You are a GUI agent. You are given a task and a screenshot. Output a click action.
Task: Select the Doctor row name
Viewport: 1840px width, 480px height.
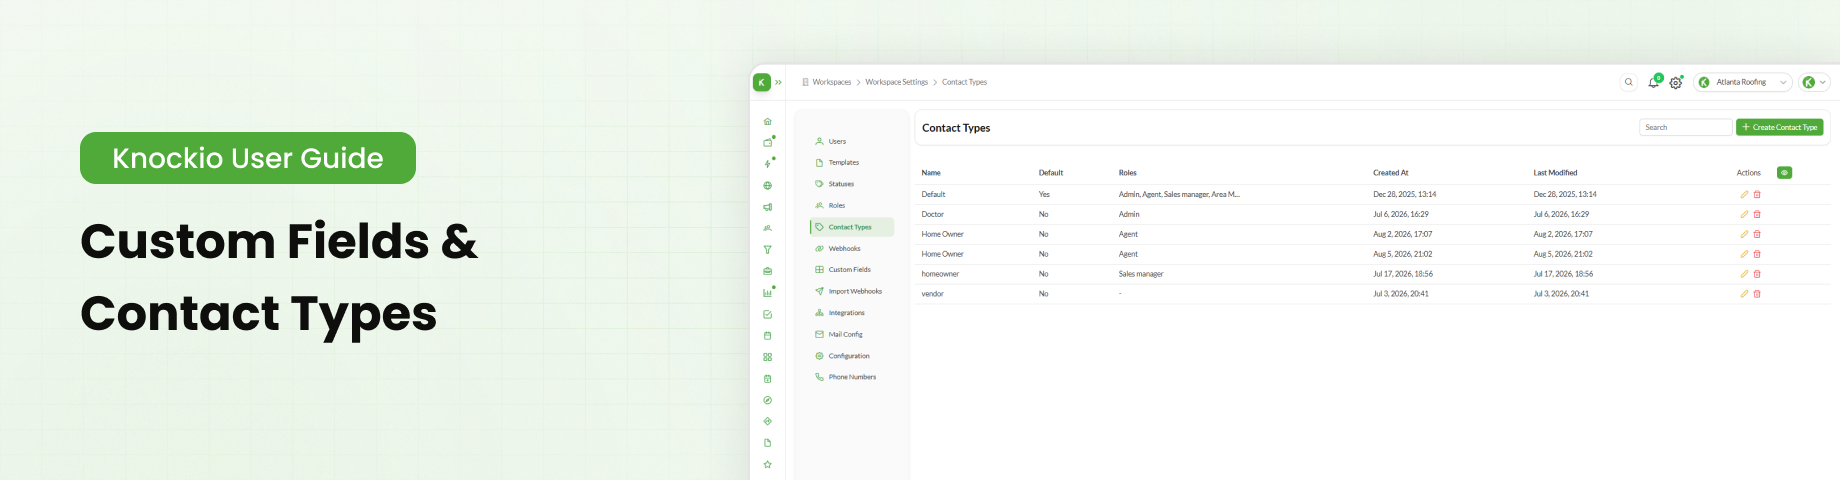(x=932, y=214)
